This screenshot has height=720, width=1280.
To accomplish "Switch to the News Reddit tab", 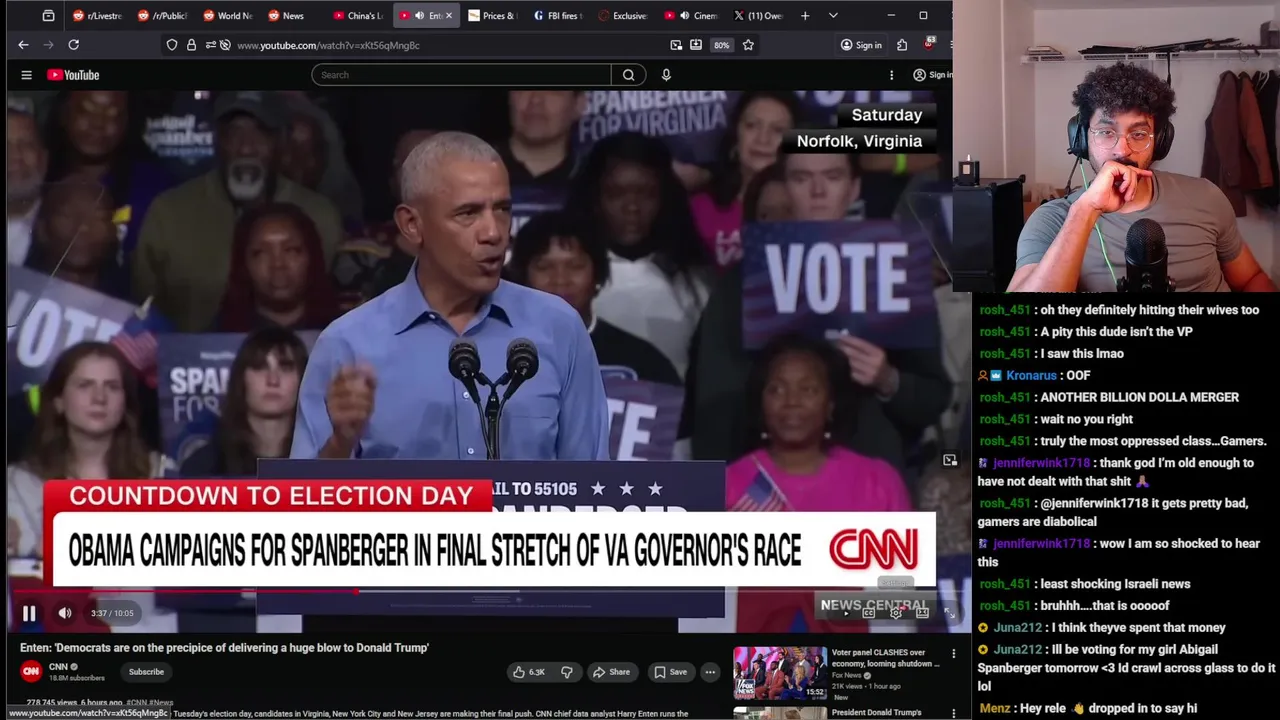I will [x=292, y=16].
